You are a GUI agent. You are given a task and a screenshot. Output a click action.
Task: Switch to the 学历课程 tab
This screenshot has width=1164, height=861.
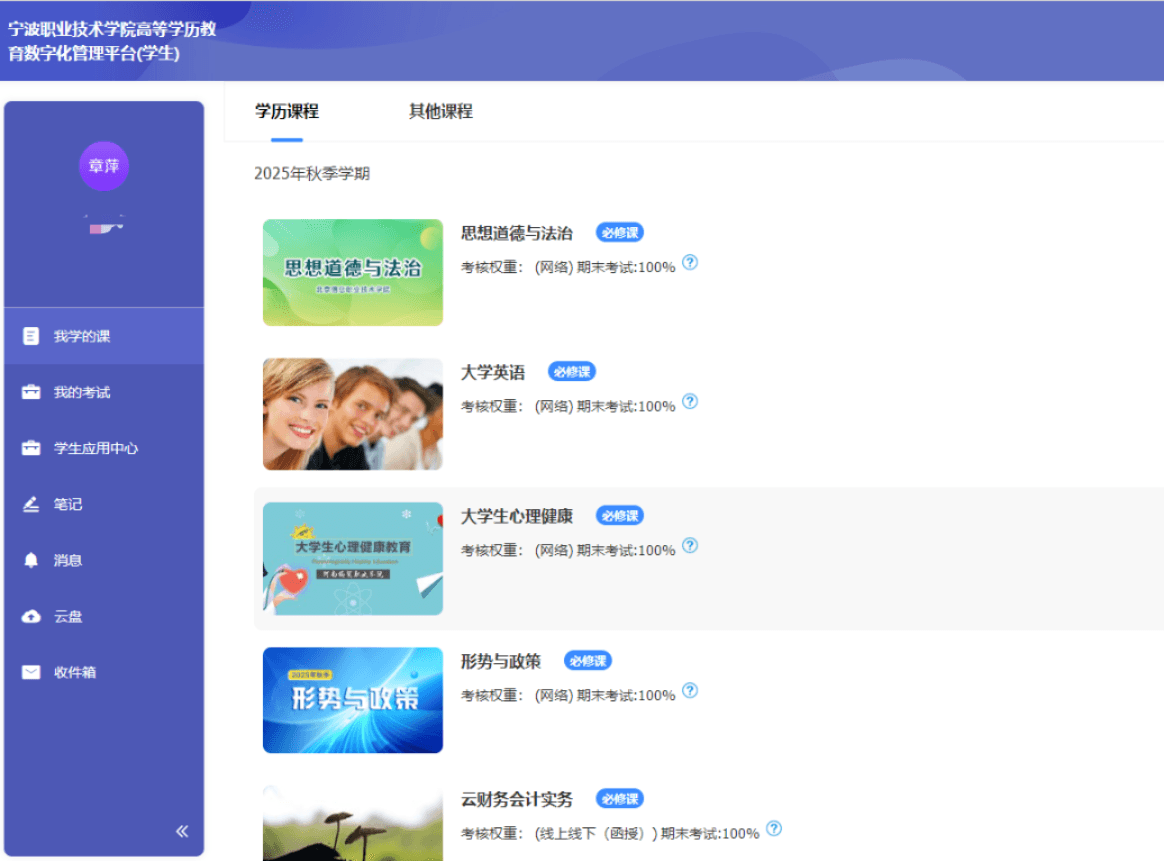(x=287, y=111)
